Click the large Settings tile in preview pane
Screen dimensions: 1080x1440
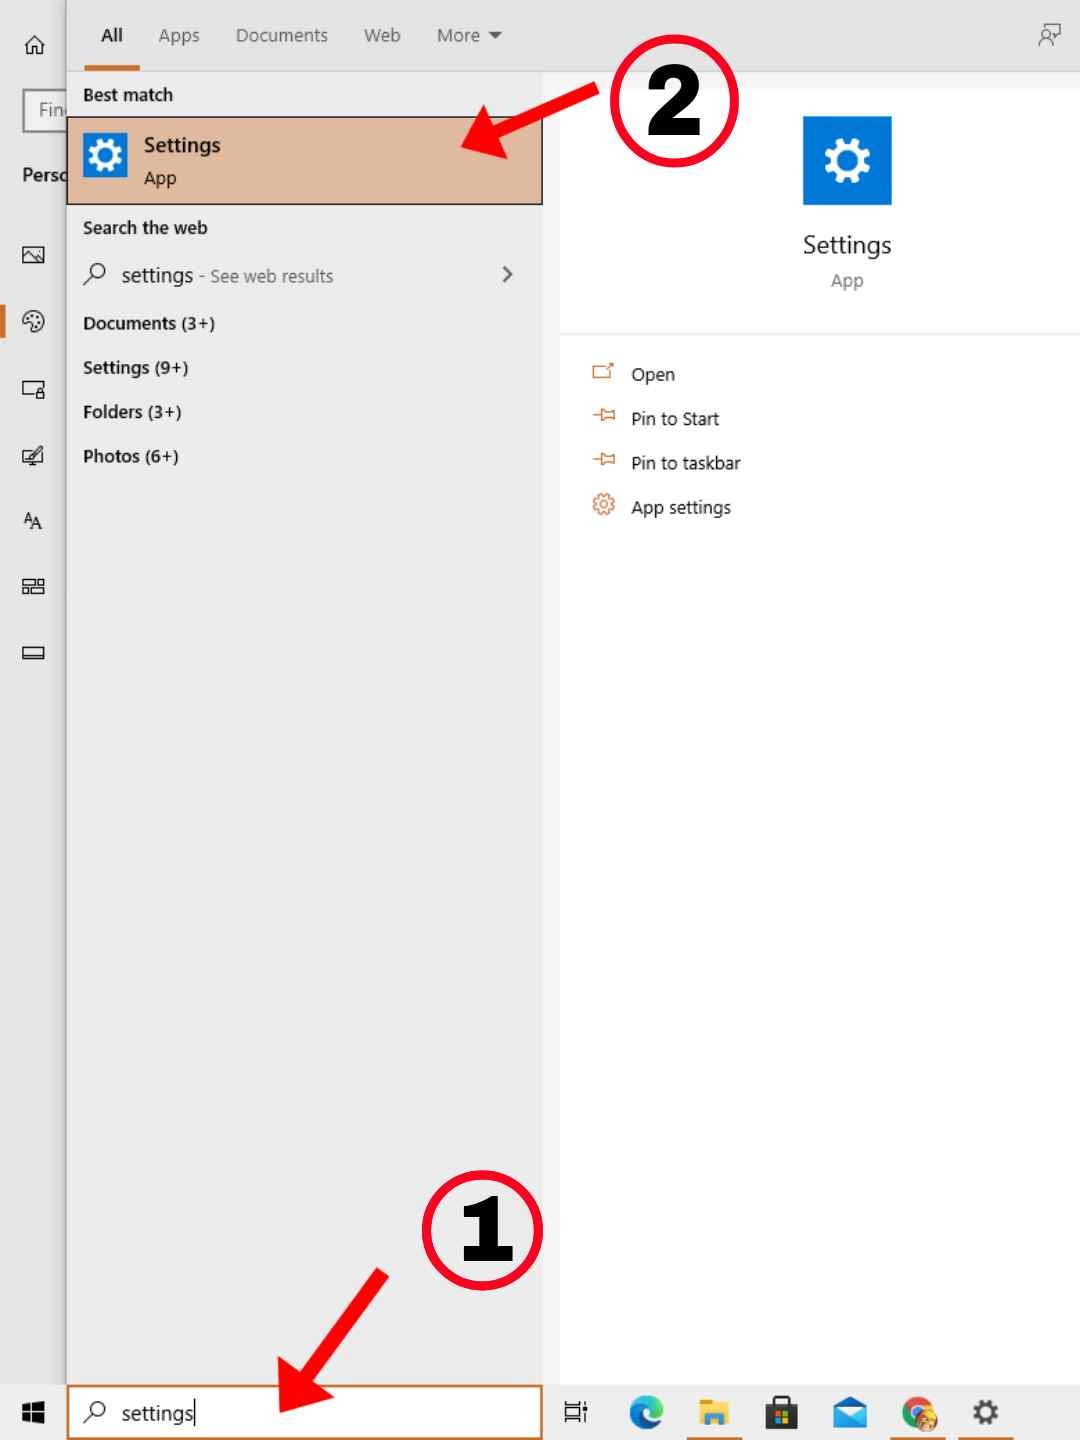coord(847,161)
